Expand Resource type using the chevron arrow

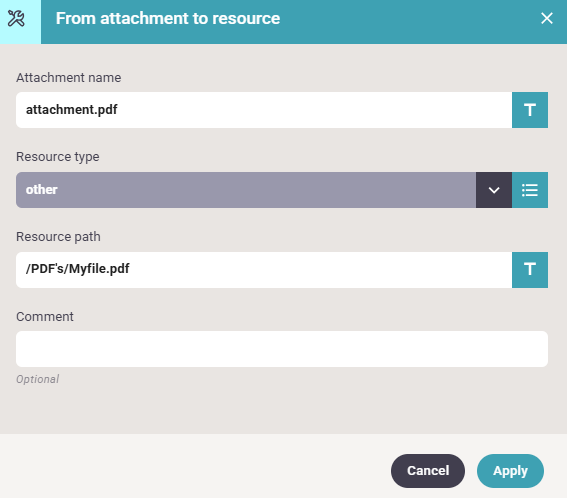(494, 190)
